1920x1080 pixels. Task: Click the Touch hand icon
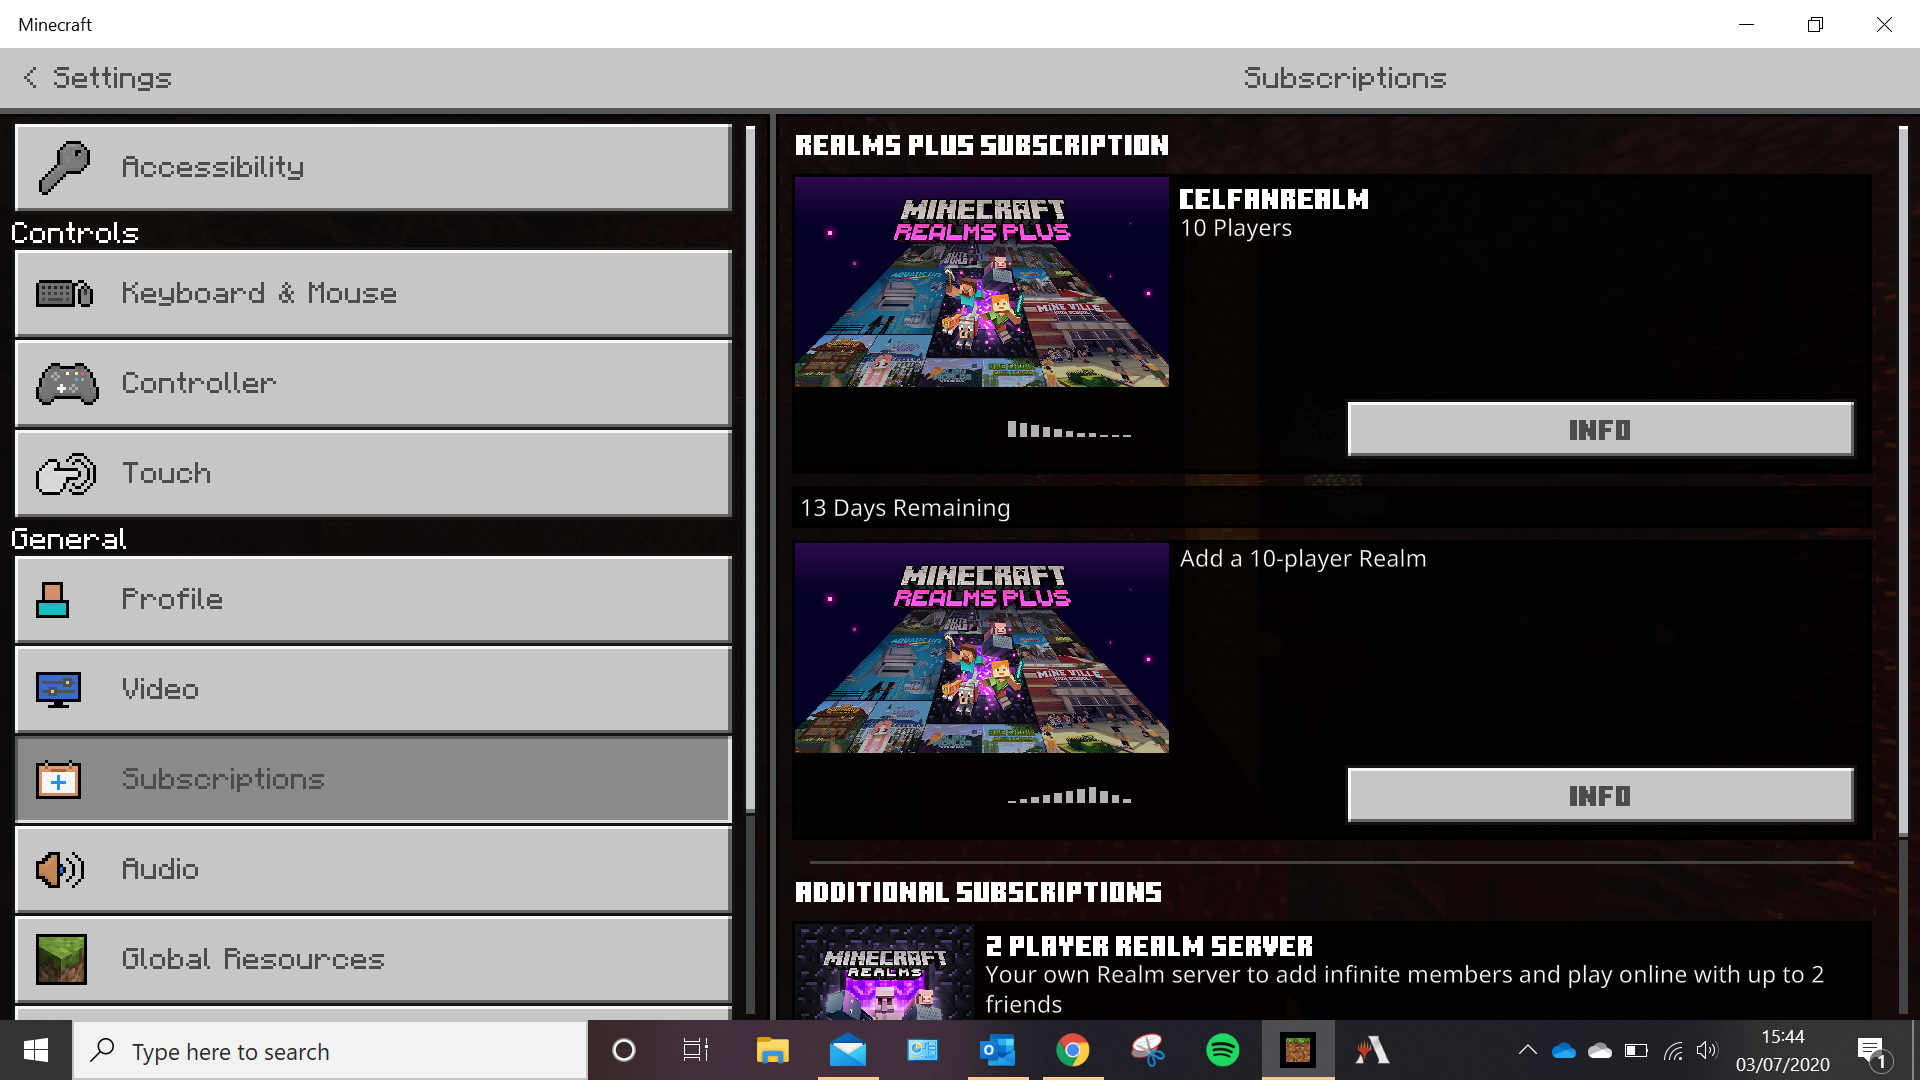pos(66,474)
